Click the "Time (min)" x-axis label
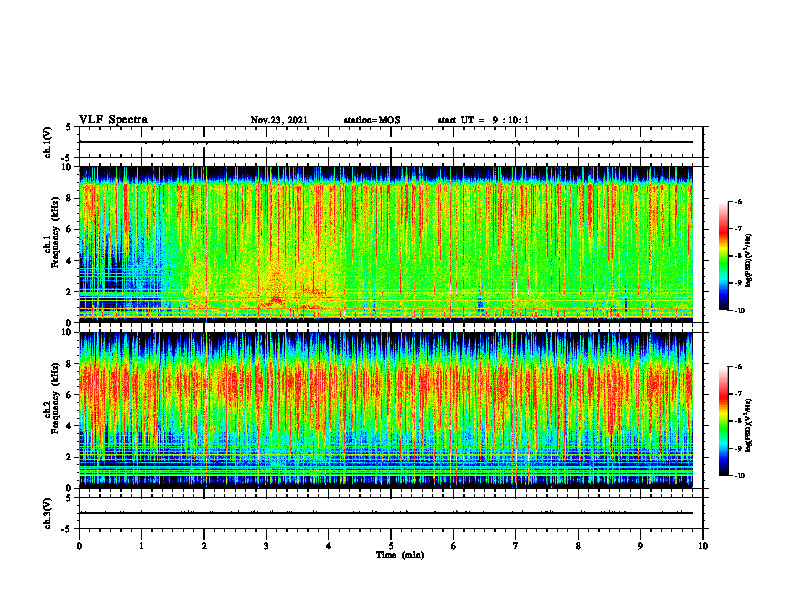Viewport: 792px width, 612px height. [x=400, y=555]
